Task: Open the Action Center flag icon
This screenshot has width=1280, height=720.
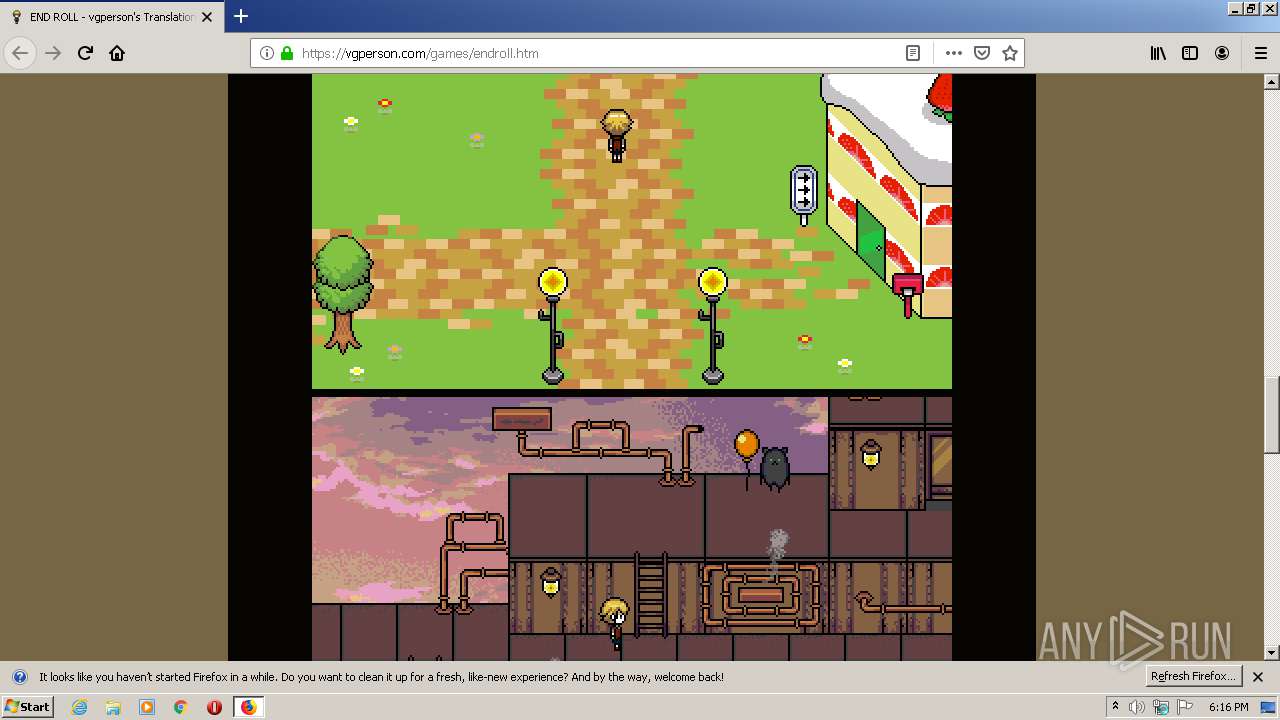Action: pos(1183,707)
